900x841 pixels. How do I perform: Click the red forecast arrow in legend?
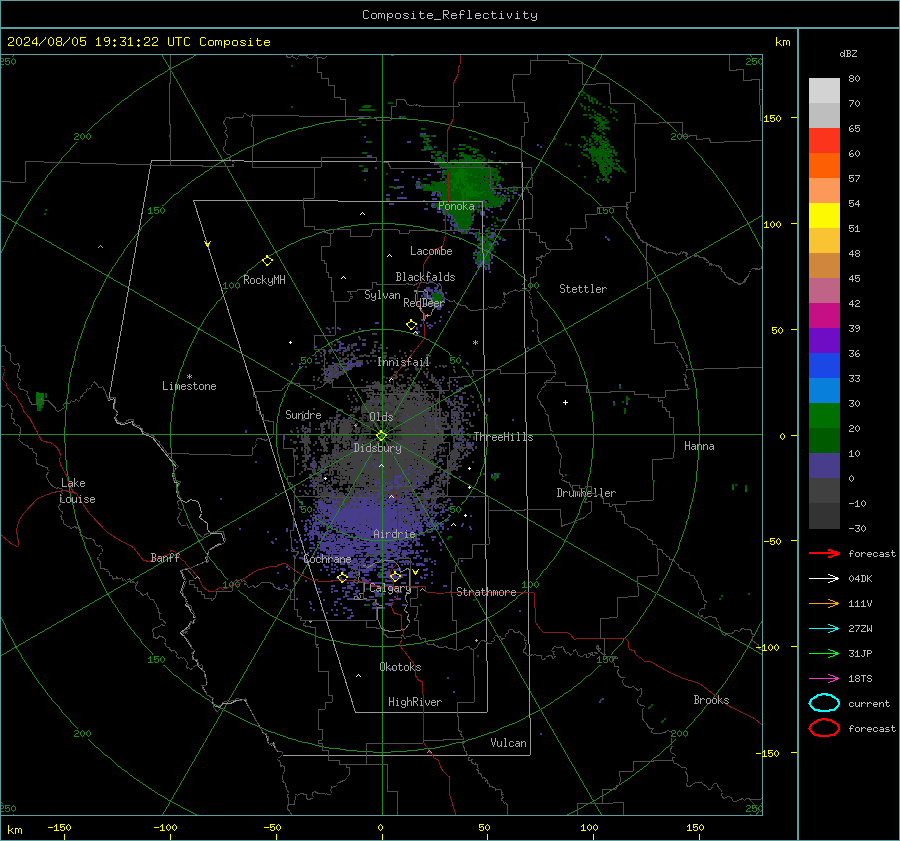click(824, 553)
